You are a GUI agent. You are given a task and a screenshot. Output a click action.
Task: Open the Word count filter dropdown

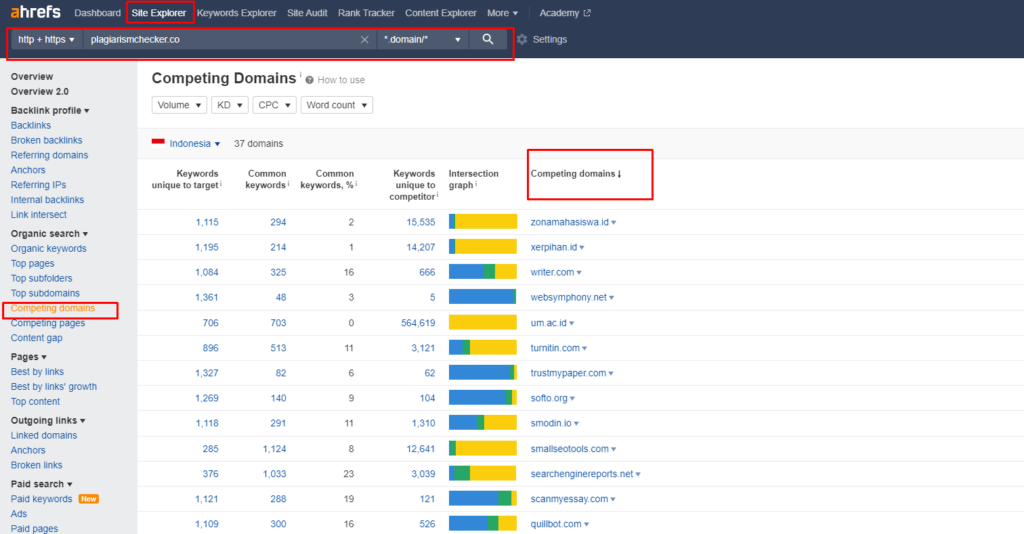point(336,105)
